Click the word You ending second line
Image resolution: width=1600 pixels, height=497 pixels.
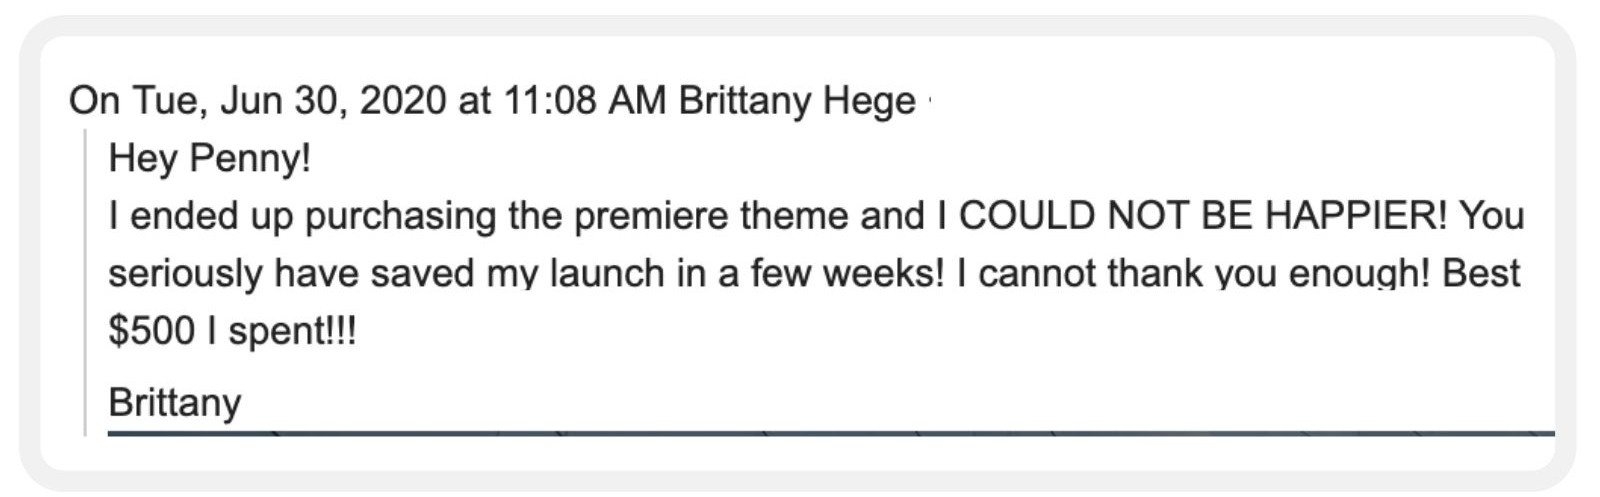click(1490, 215)
